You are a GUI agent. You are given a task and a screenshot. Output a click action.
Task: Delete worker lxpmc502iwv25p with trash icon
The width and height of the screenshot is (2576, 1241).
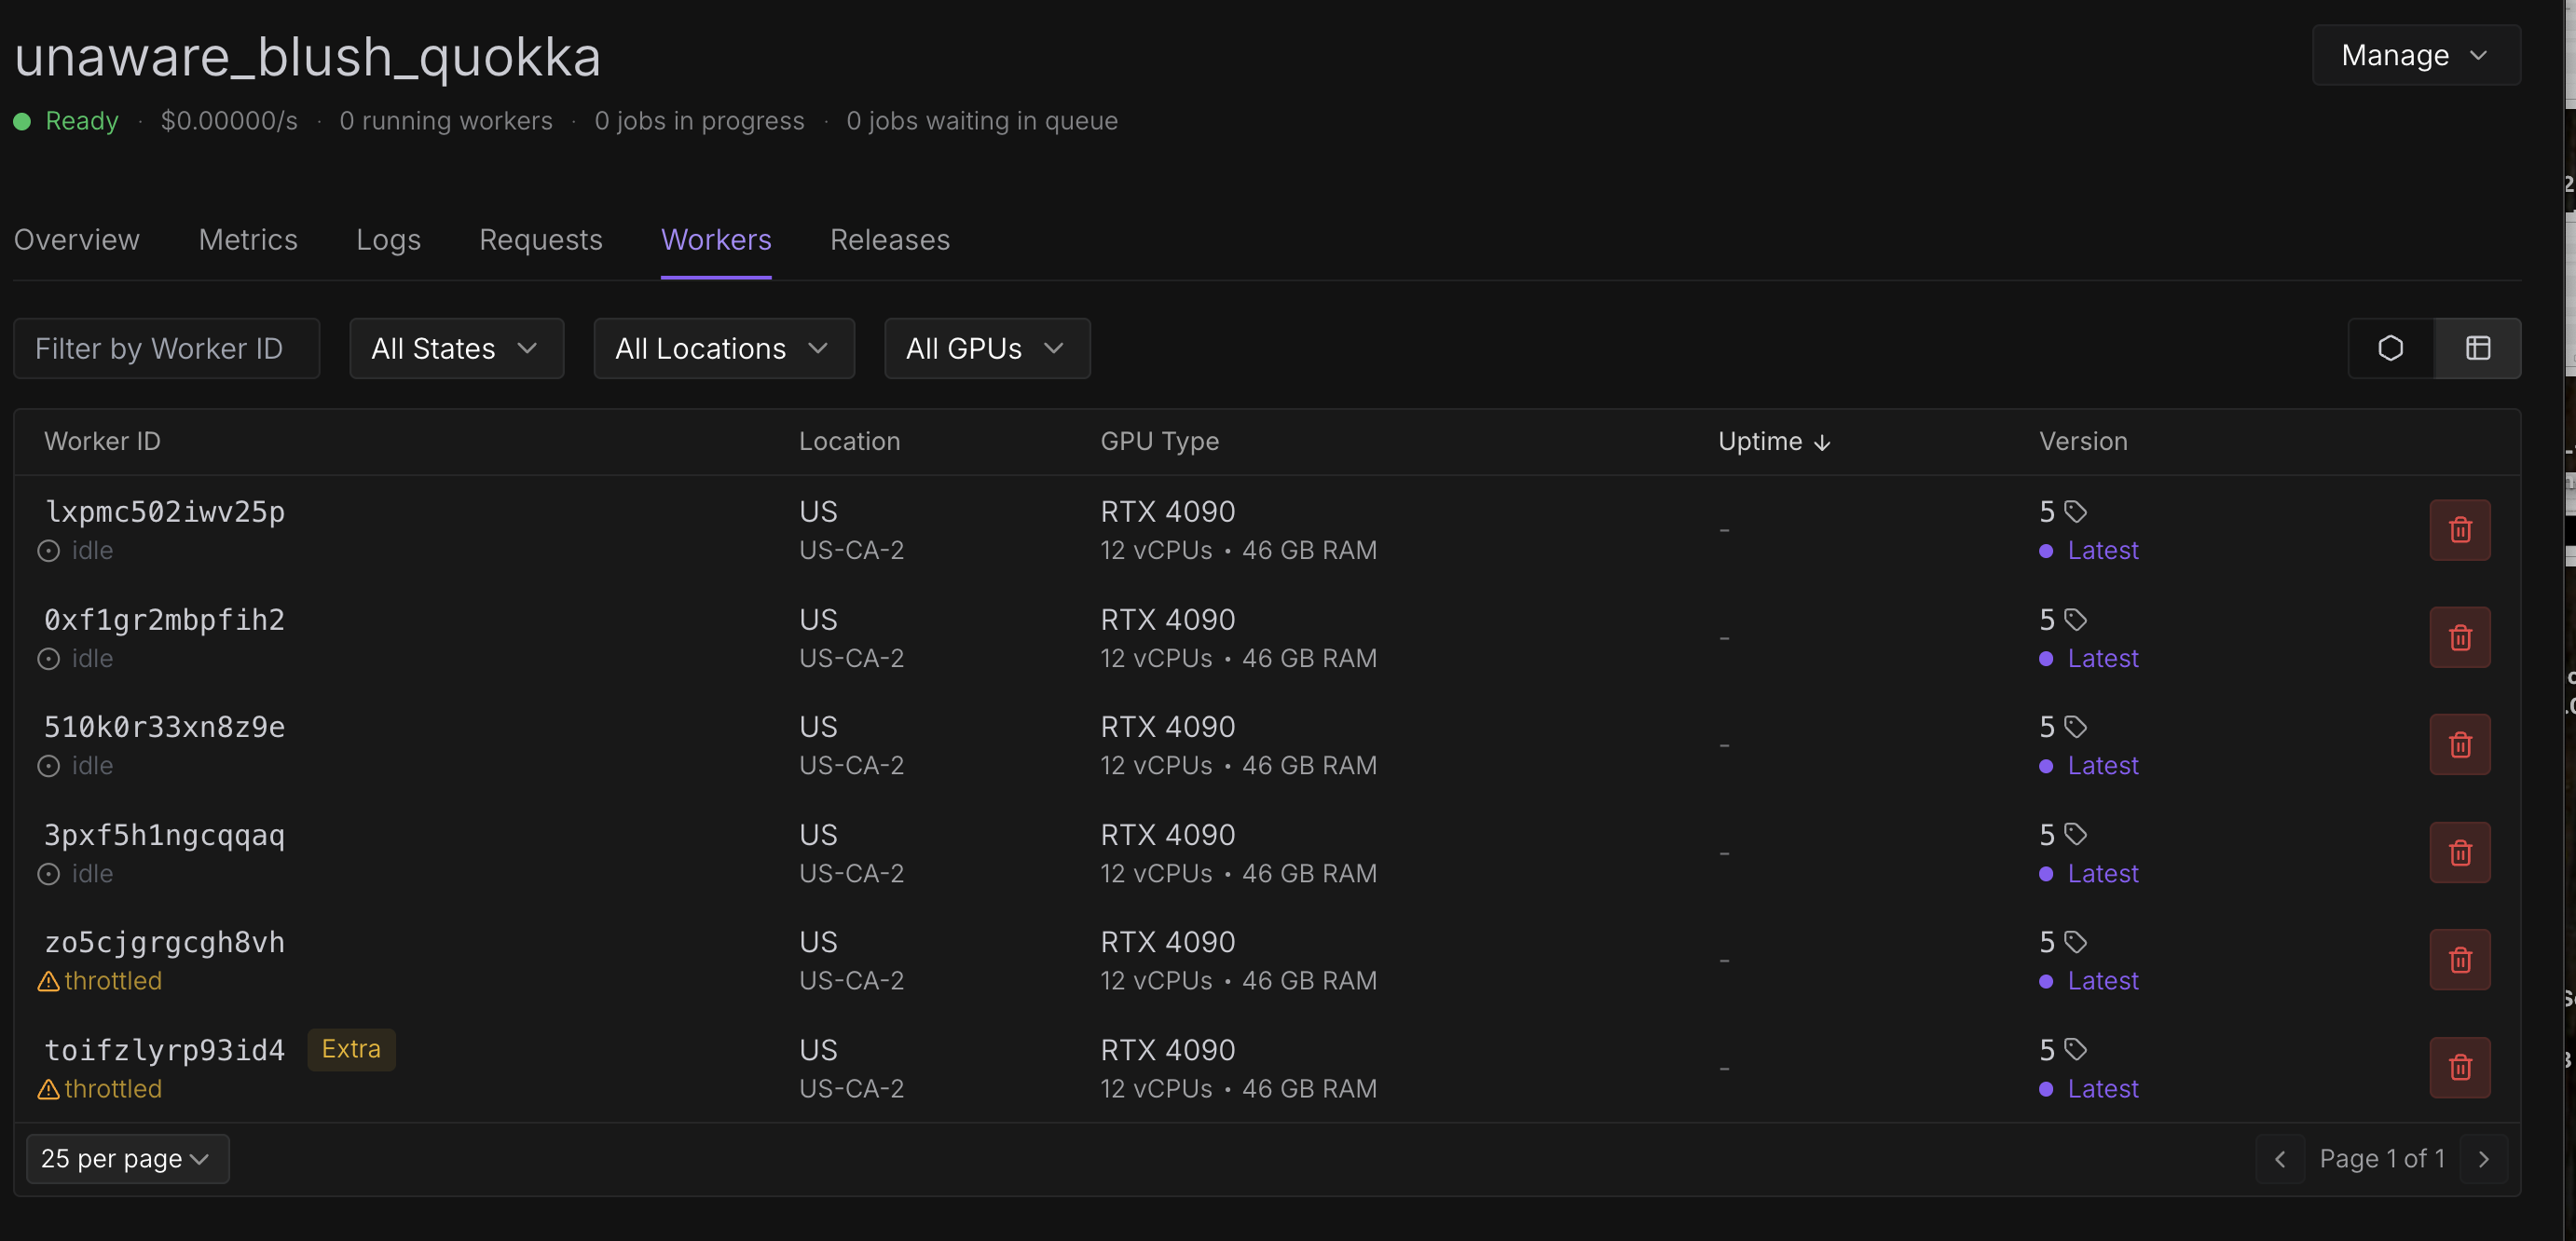(x=2459, y=530)
